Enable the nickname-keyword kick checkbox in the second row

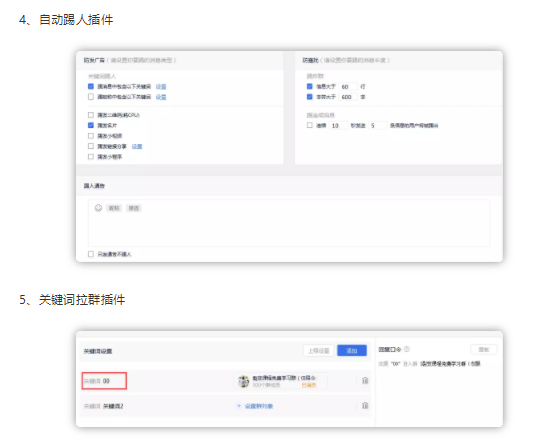[x=91, y=97]
